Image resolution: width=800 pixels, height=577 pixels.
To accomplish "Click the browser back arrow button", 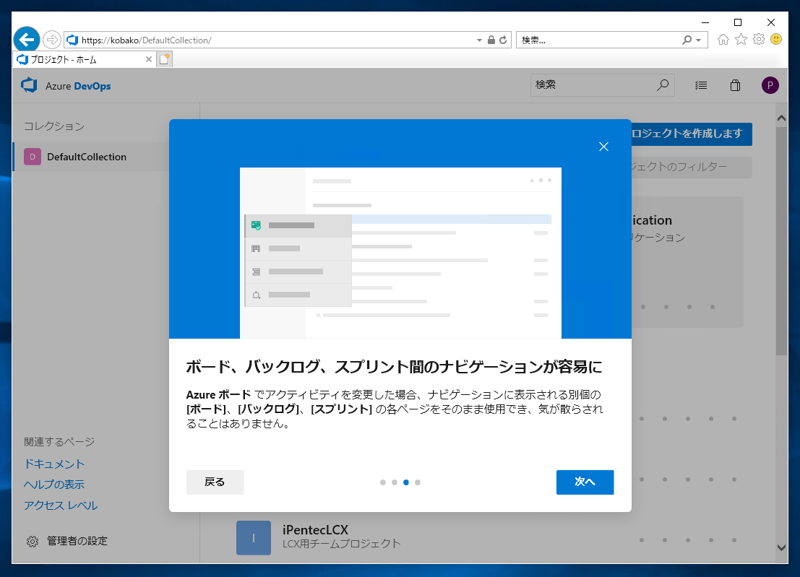I will point(27,39).
